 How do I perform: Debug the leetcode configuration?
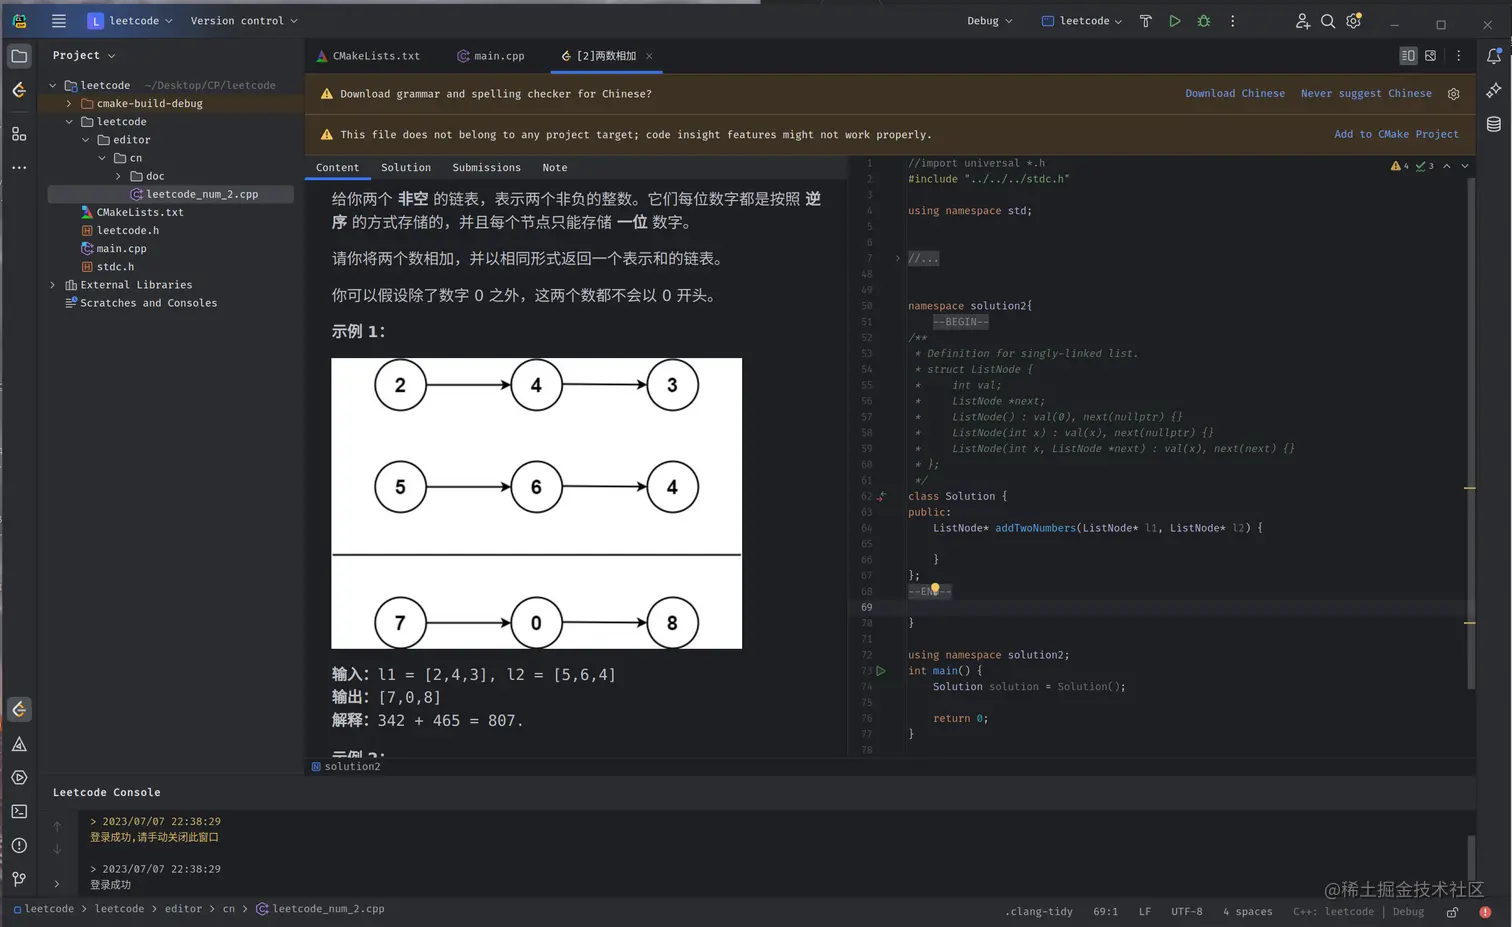point(1204,21)
